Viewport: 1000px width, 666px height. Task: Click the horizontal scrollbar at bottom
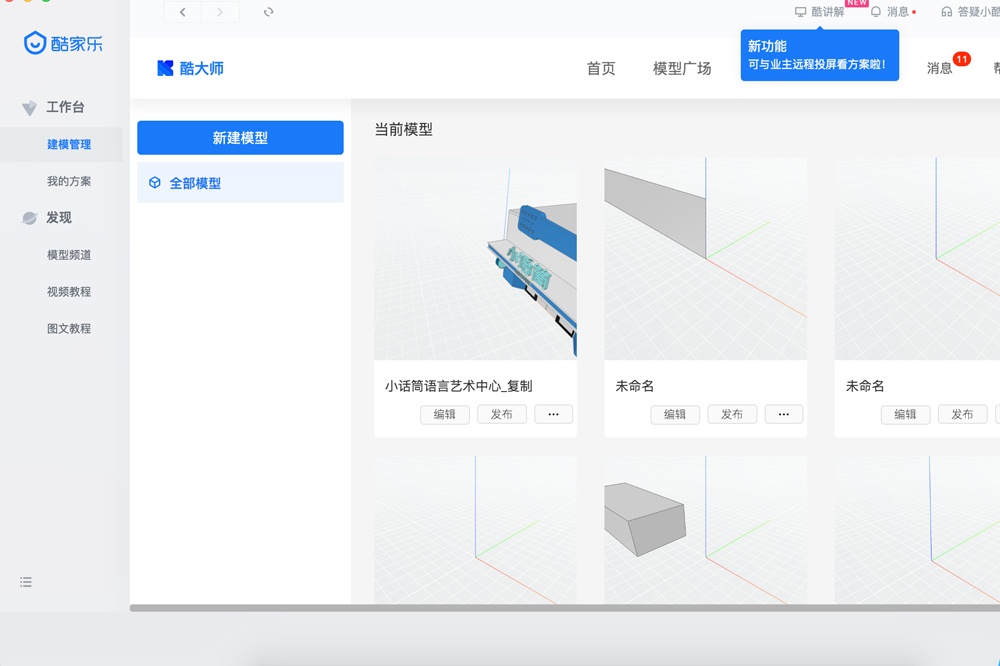coord(560,608)
